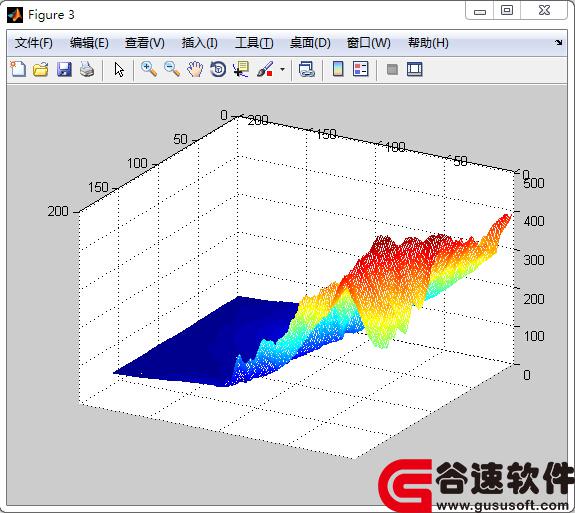Click the Link Plot icon
Screen dimensions: 575x513
point(307,69)
